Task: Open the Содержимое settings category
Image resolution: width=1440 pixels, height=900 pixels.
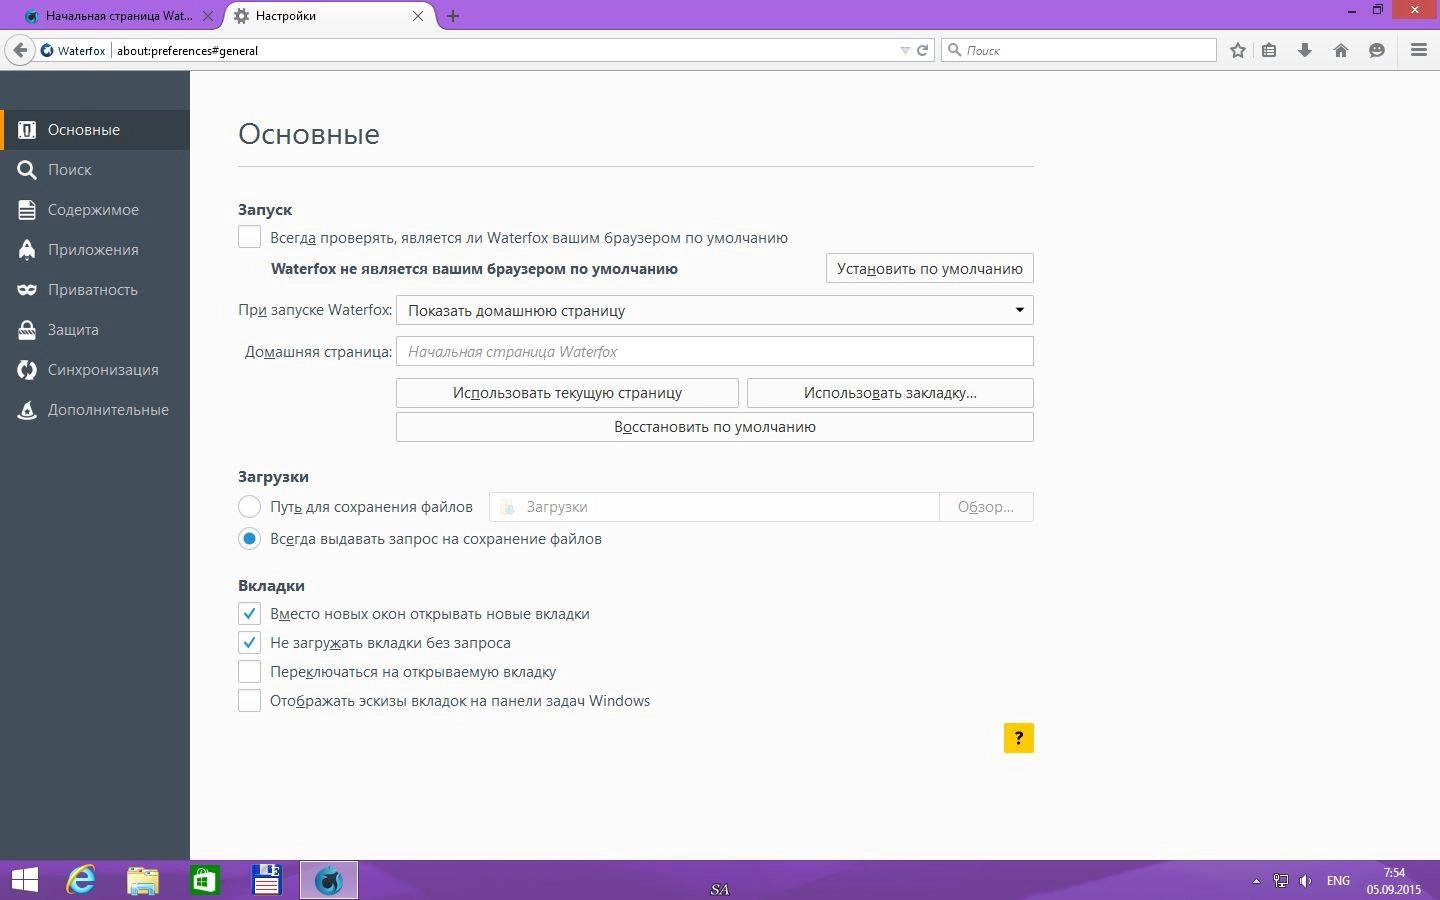Action: pyautogui.click(x=95, y=210)
